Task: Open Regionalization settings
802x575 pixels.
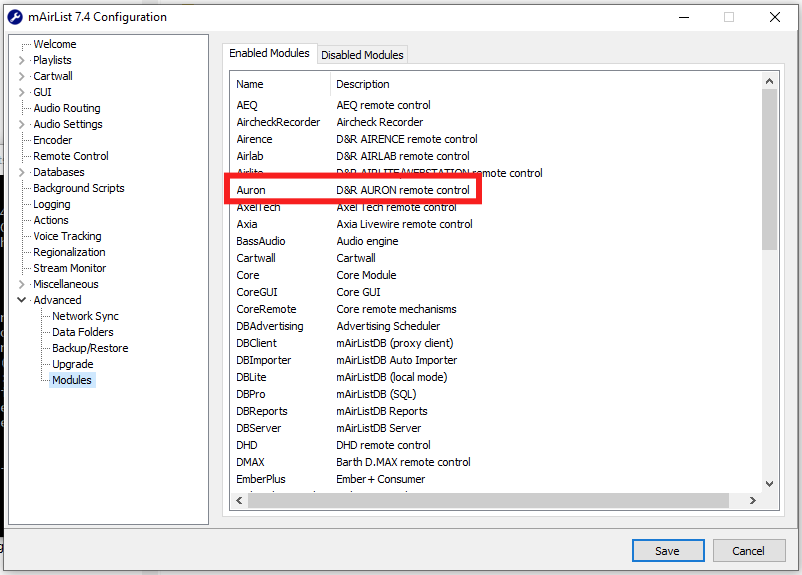Action: click(69, 252)
